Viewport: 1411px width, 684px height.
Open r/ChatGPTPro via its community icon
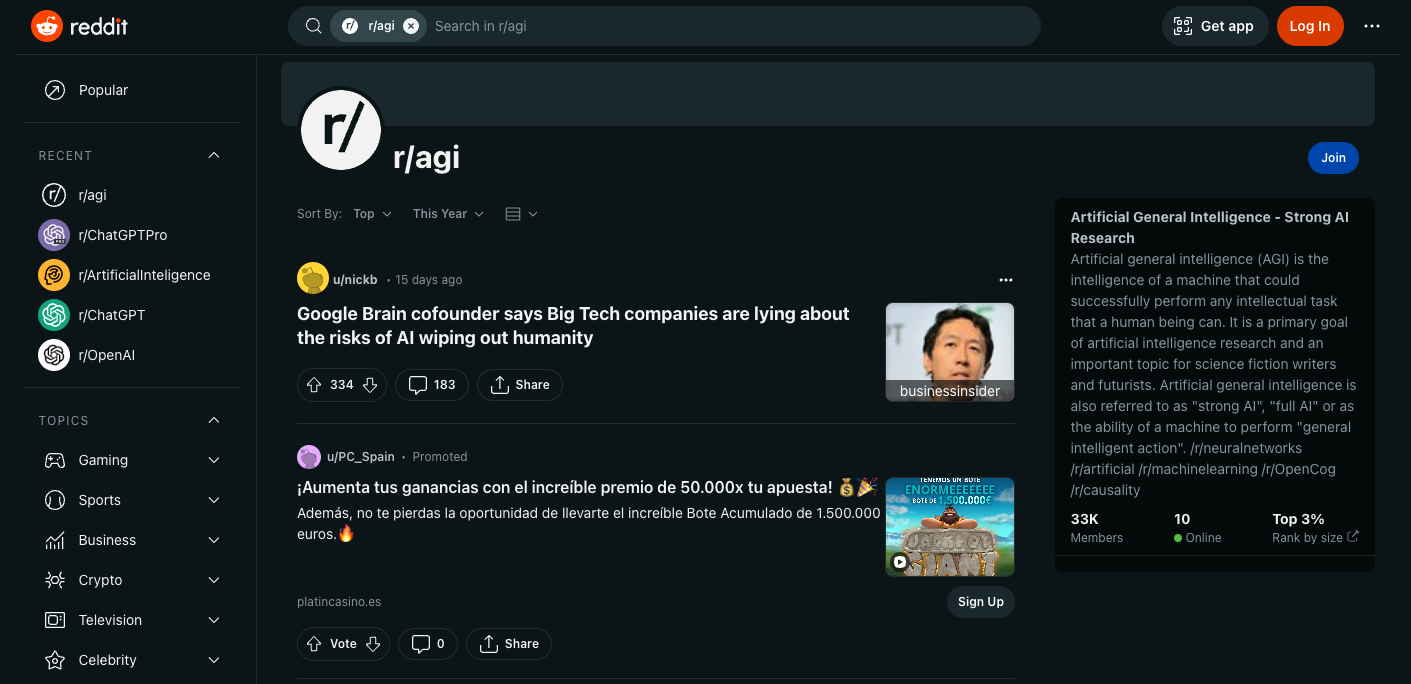coord(53,235)
